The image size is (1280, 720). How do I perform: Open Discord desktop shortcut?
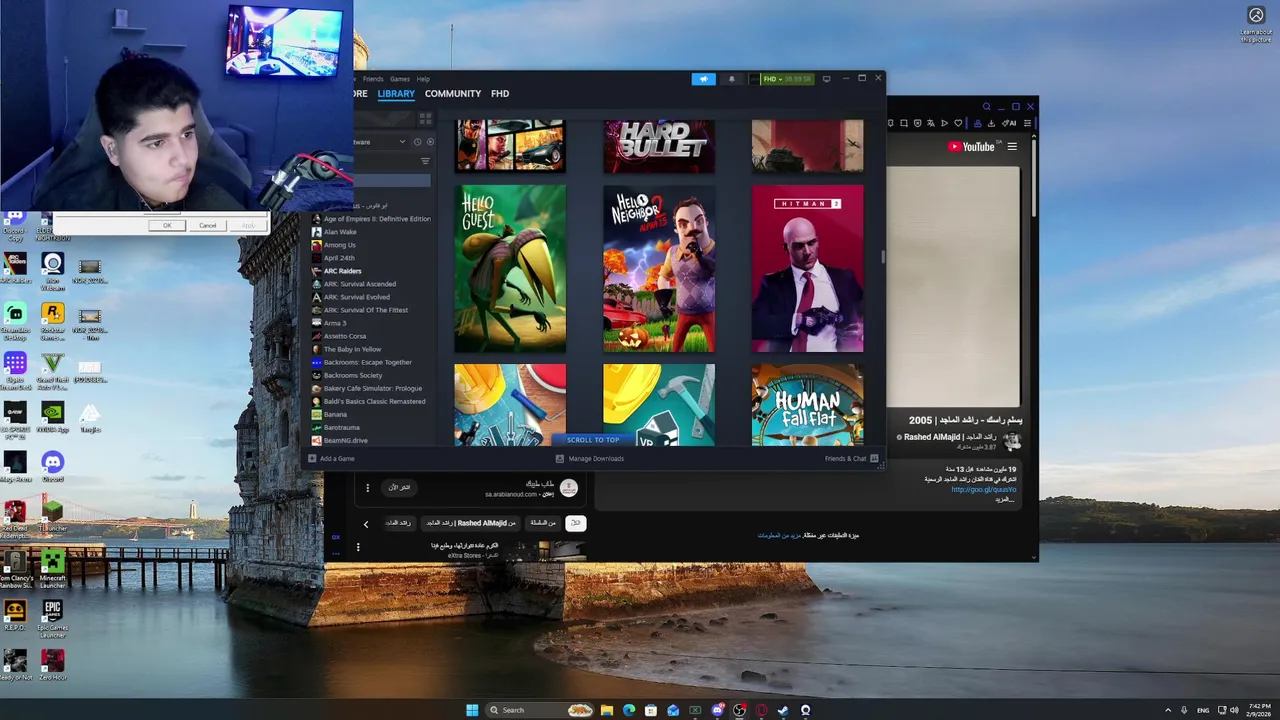(x=52, y=465)
